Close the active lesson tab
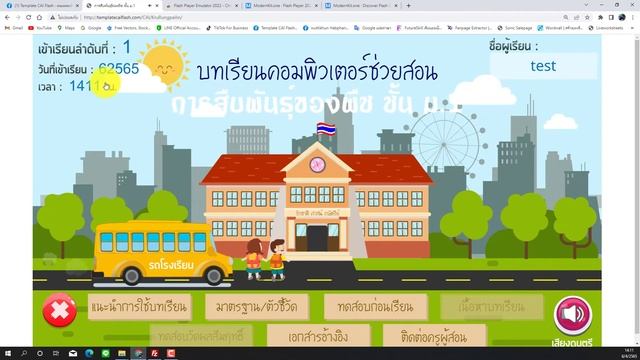The height and width of the screenshot is (360, 640). coord(157,6)
